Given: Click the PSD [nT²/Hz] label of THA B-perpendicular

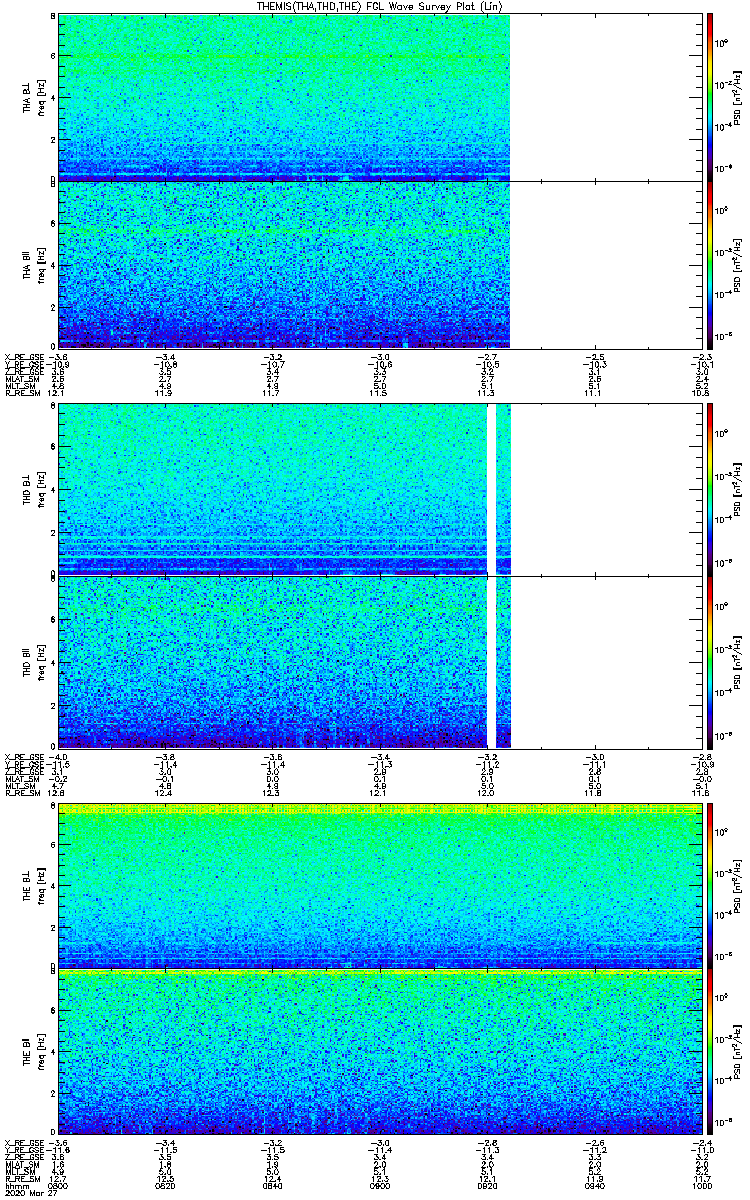Looking at the screenshot, I should pos(738,97).
